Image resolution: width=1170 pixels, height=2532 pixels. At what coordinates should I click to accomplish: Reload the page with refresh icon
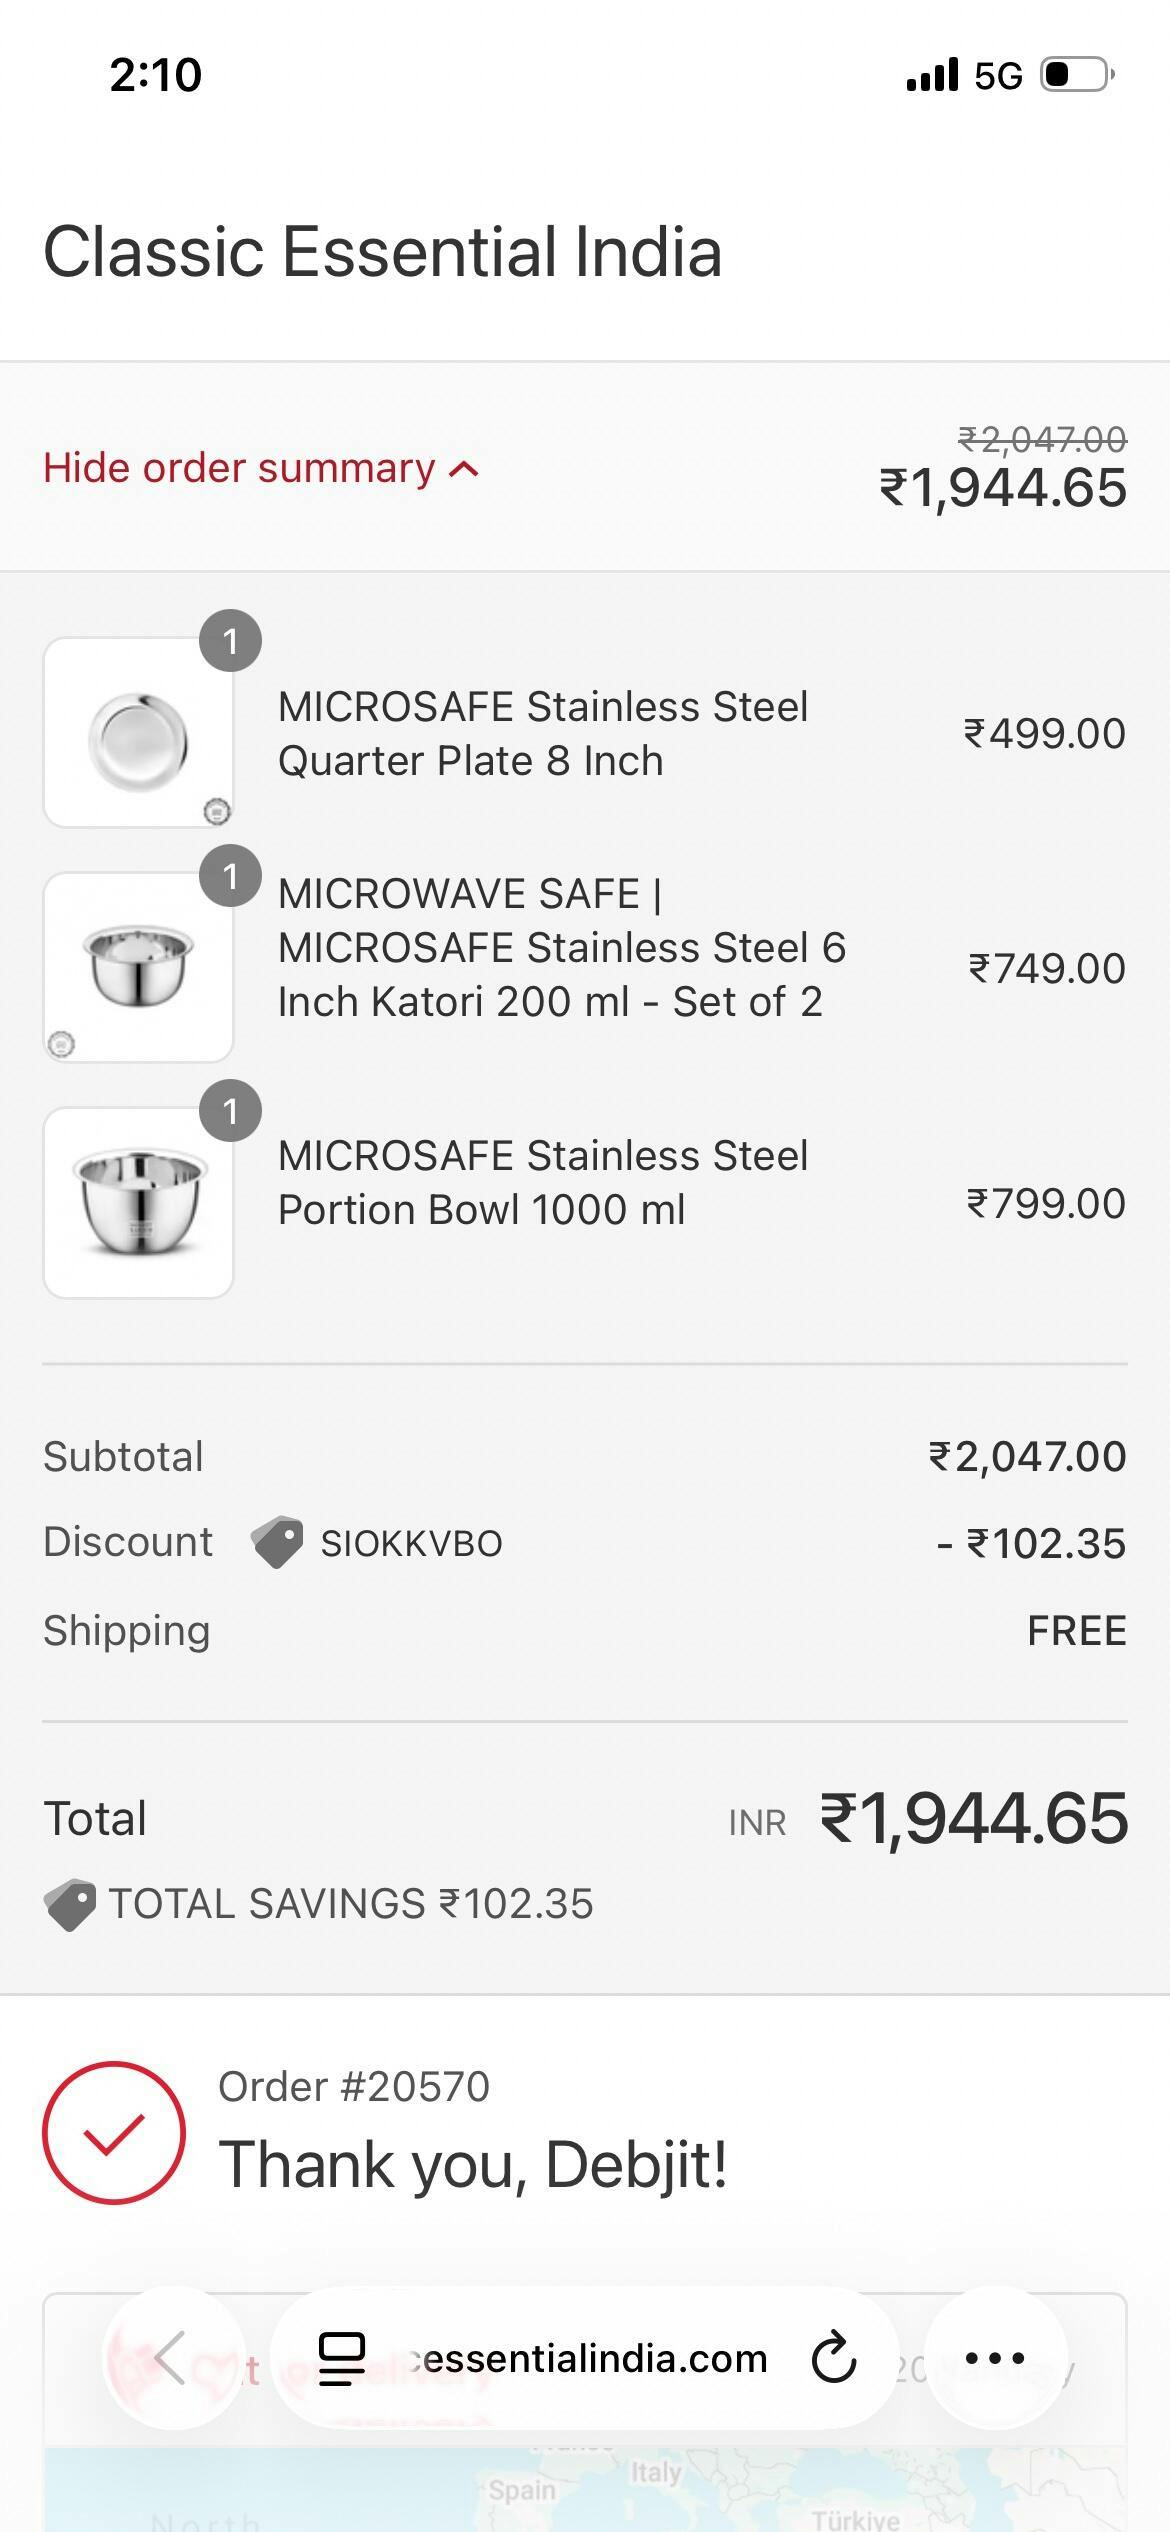tap(833, 2358)
